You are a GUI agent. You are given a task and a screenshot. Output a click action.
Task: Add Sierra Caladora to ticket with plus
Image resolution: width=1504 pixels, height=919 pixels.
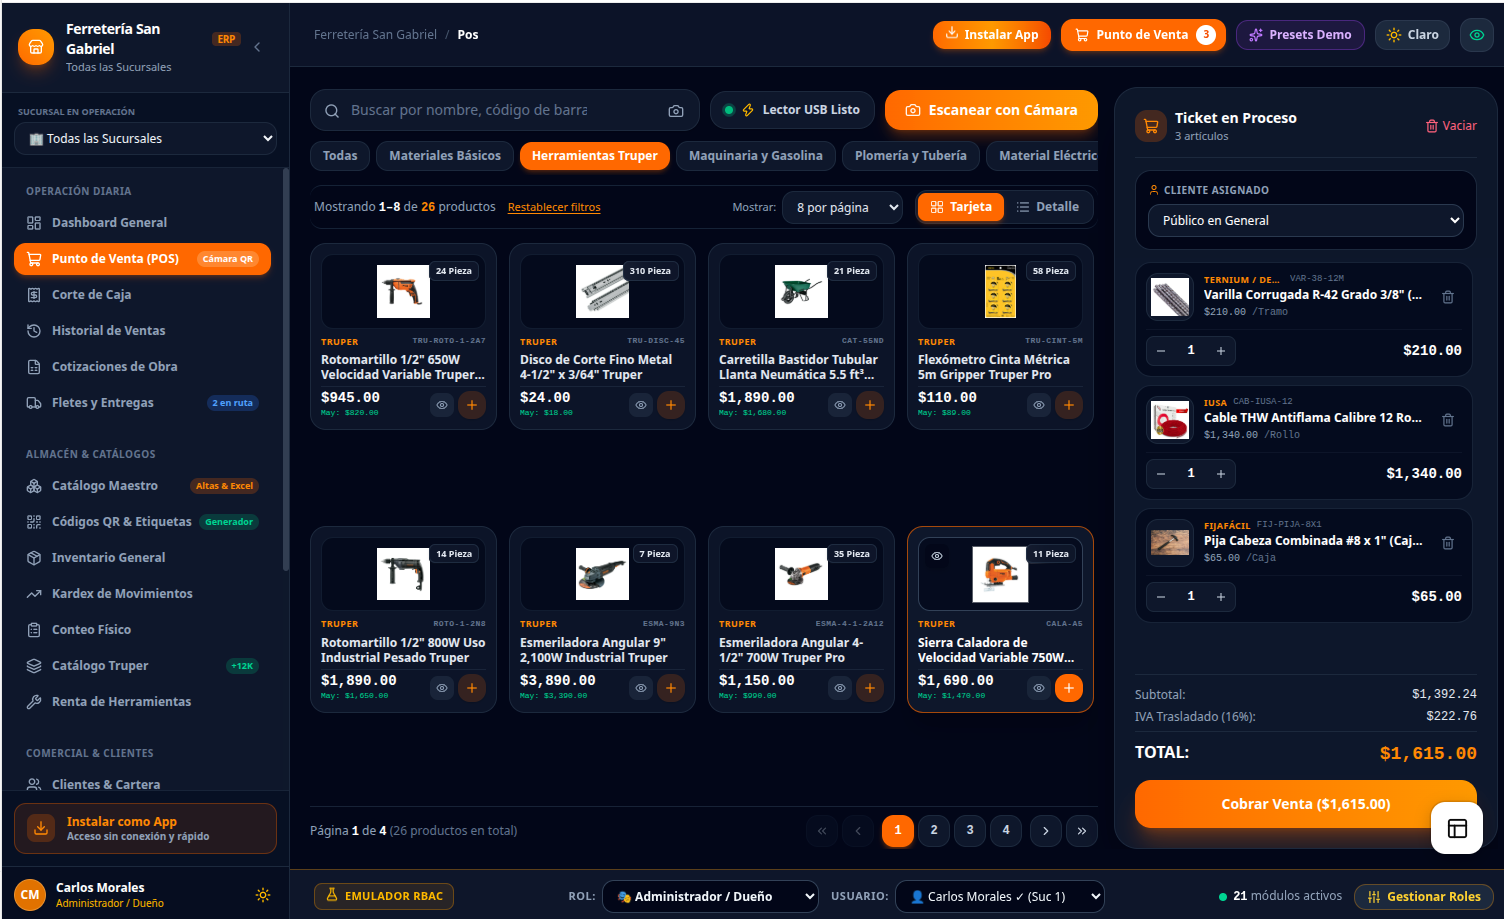coord(1069,688)
